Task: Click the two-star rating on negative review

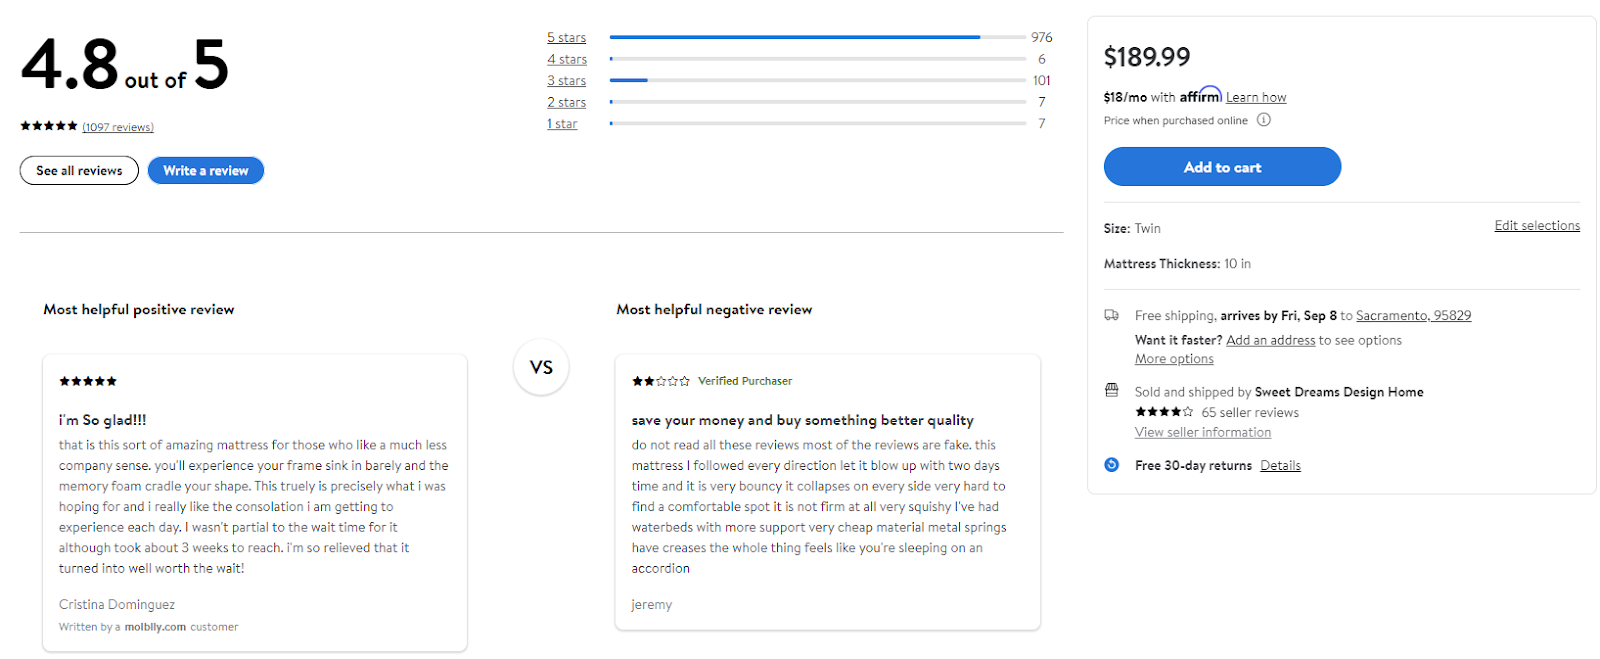Action: pyautogui.click(x=660, y=381)
